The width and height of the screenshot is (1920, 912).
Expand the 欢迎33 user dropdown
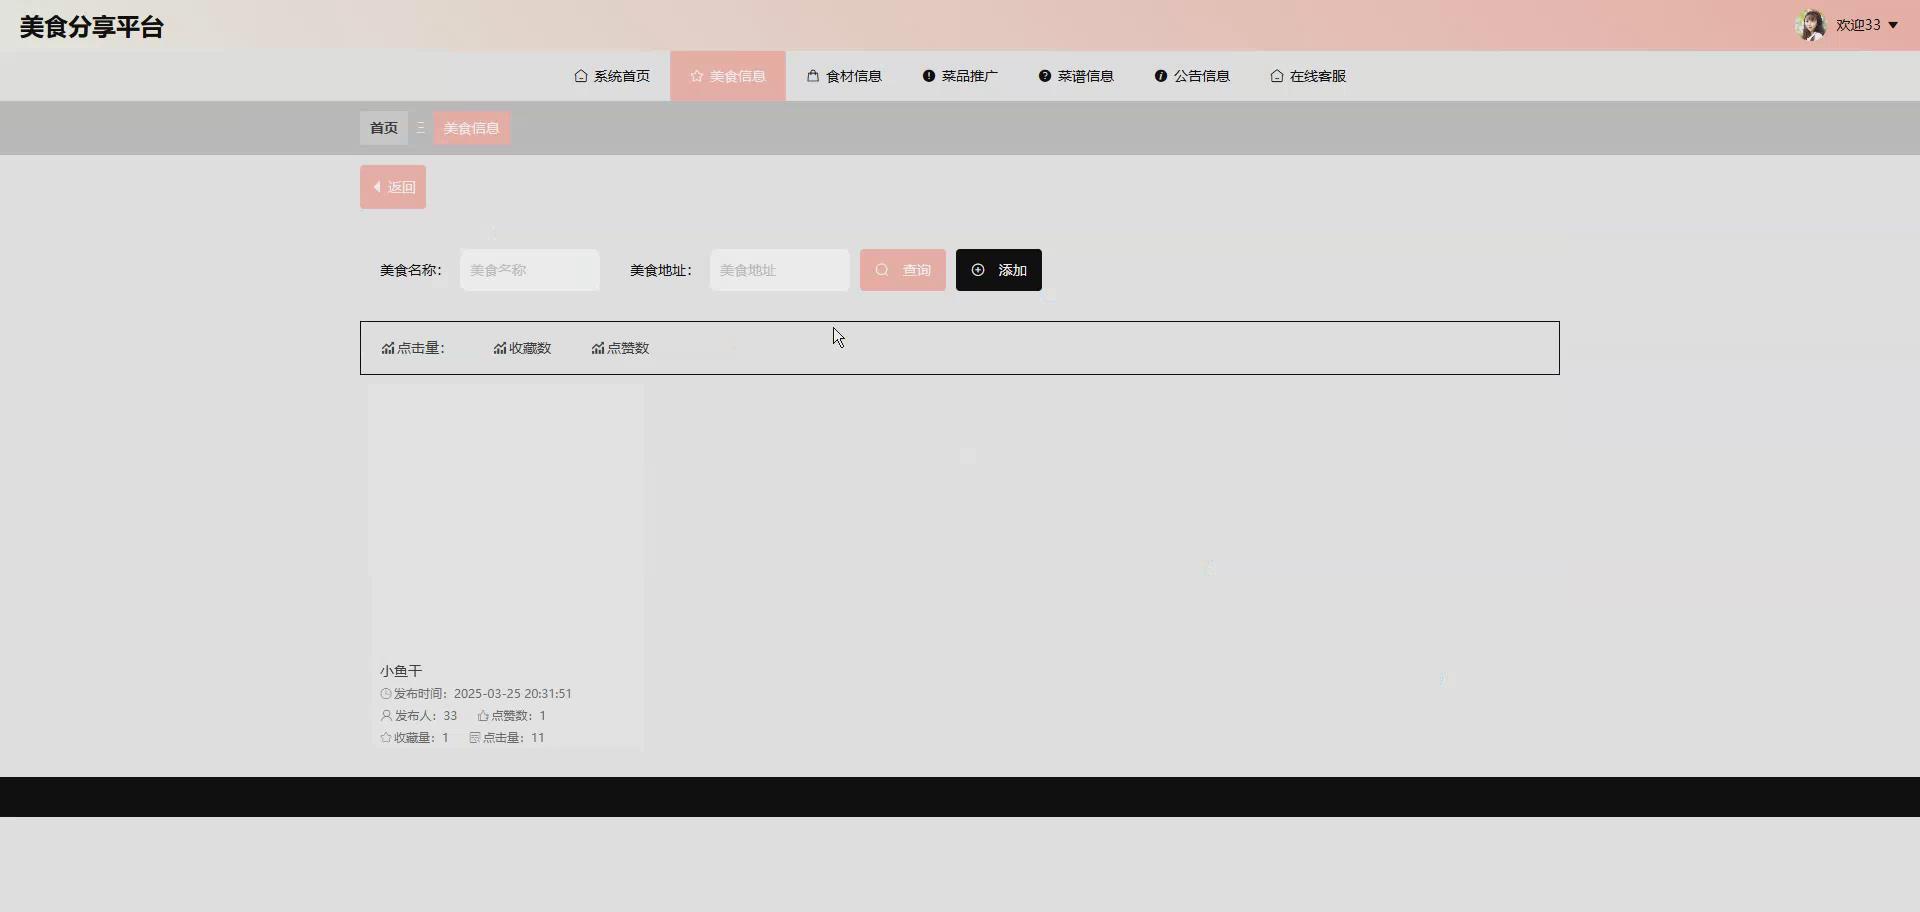[1862, 25]
